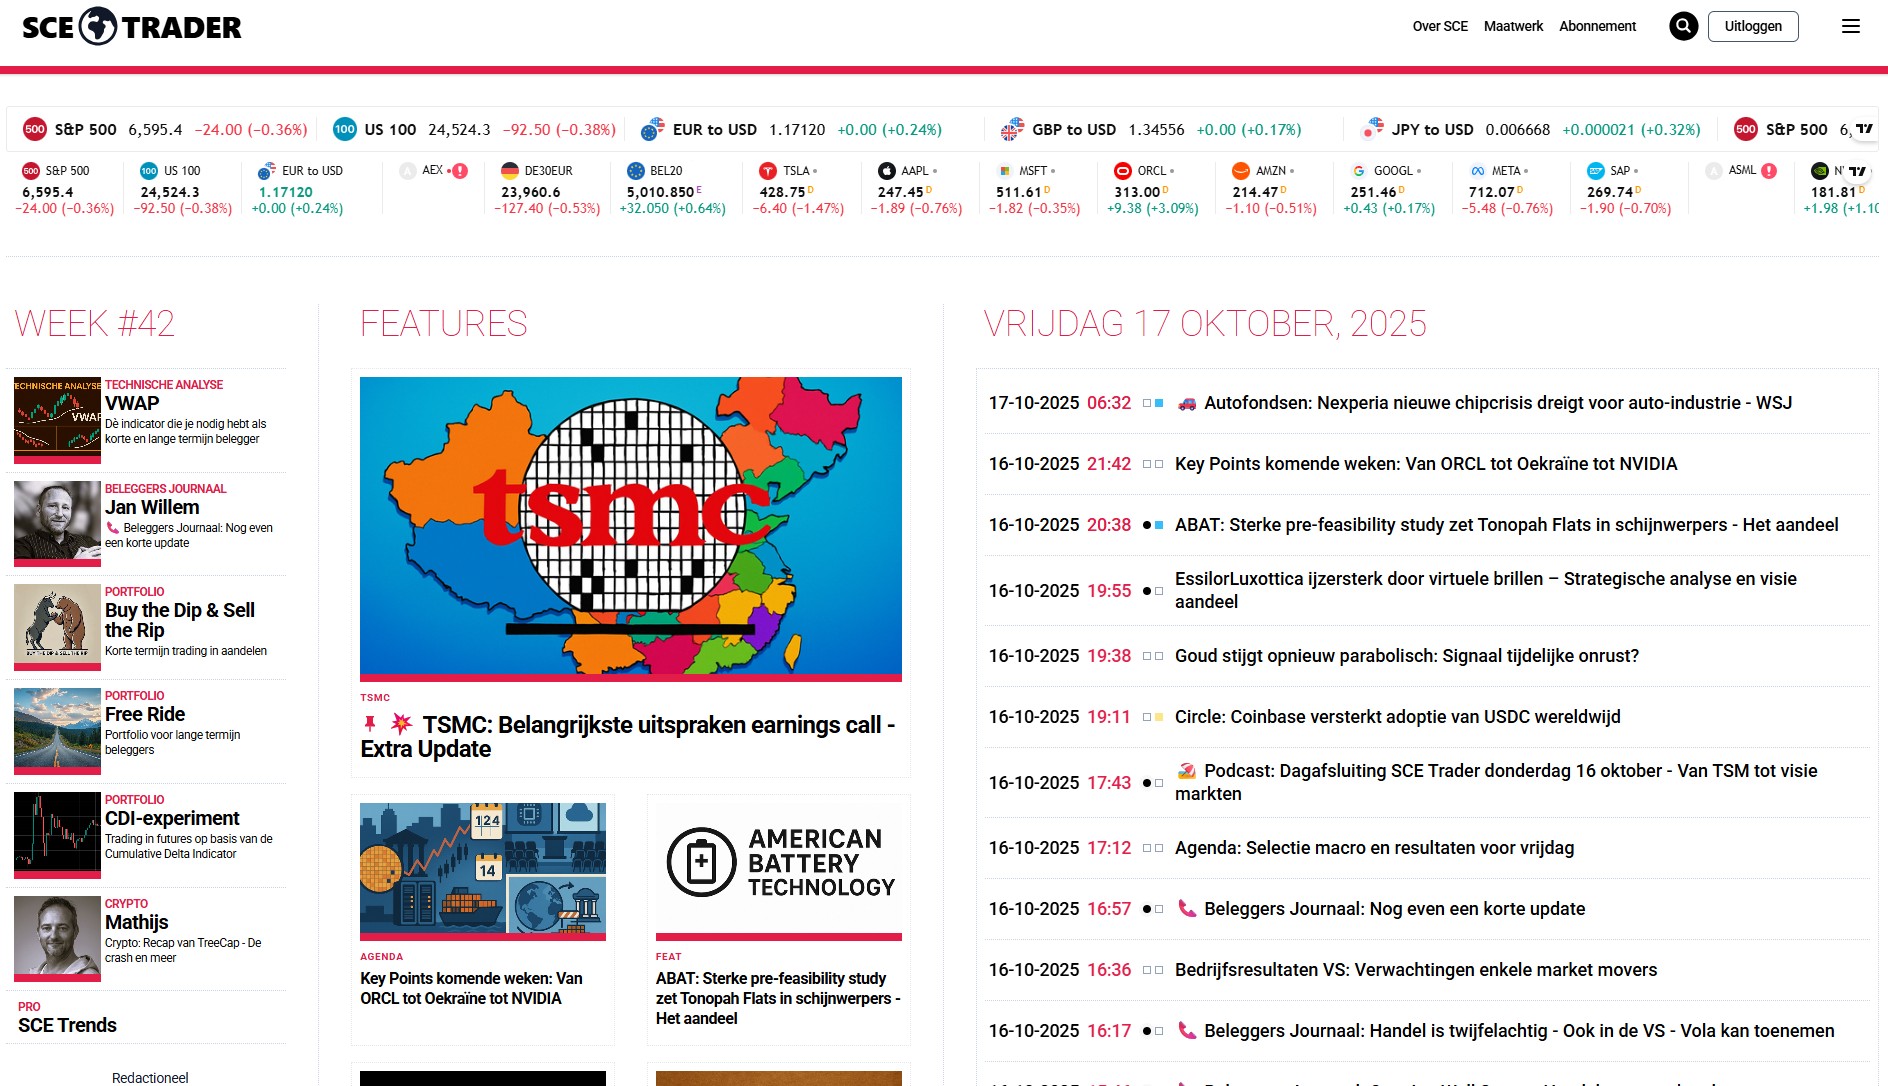Open the EssilorLuxottica ijzersterk headline

point(1486,590)
